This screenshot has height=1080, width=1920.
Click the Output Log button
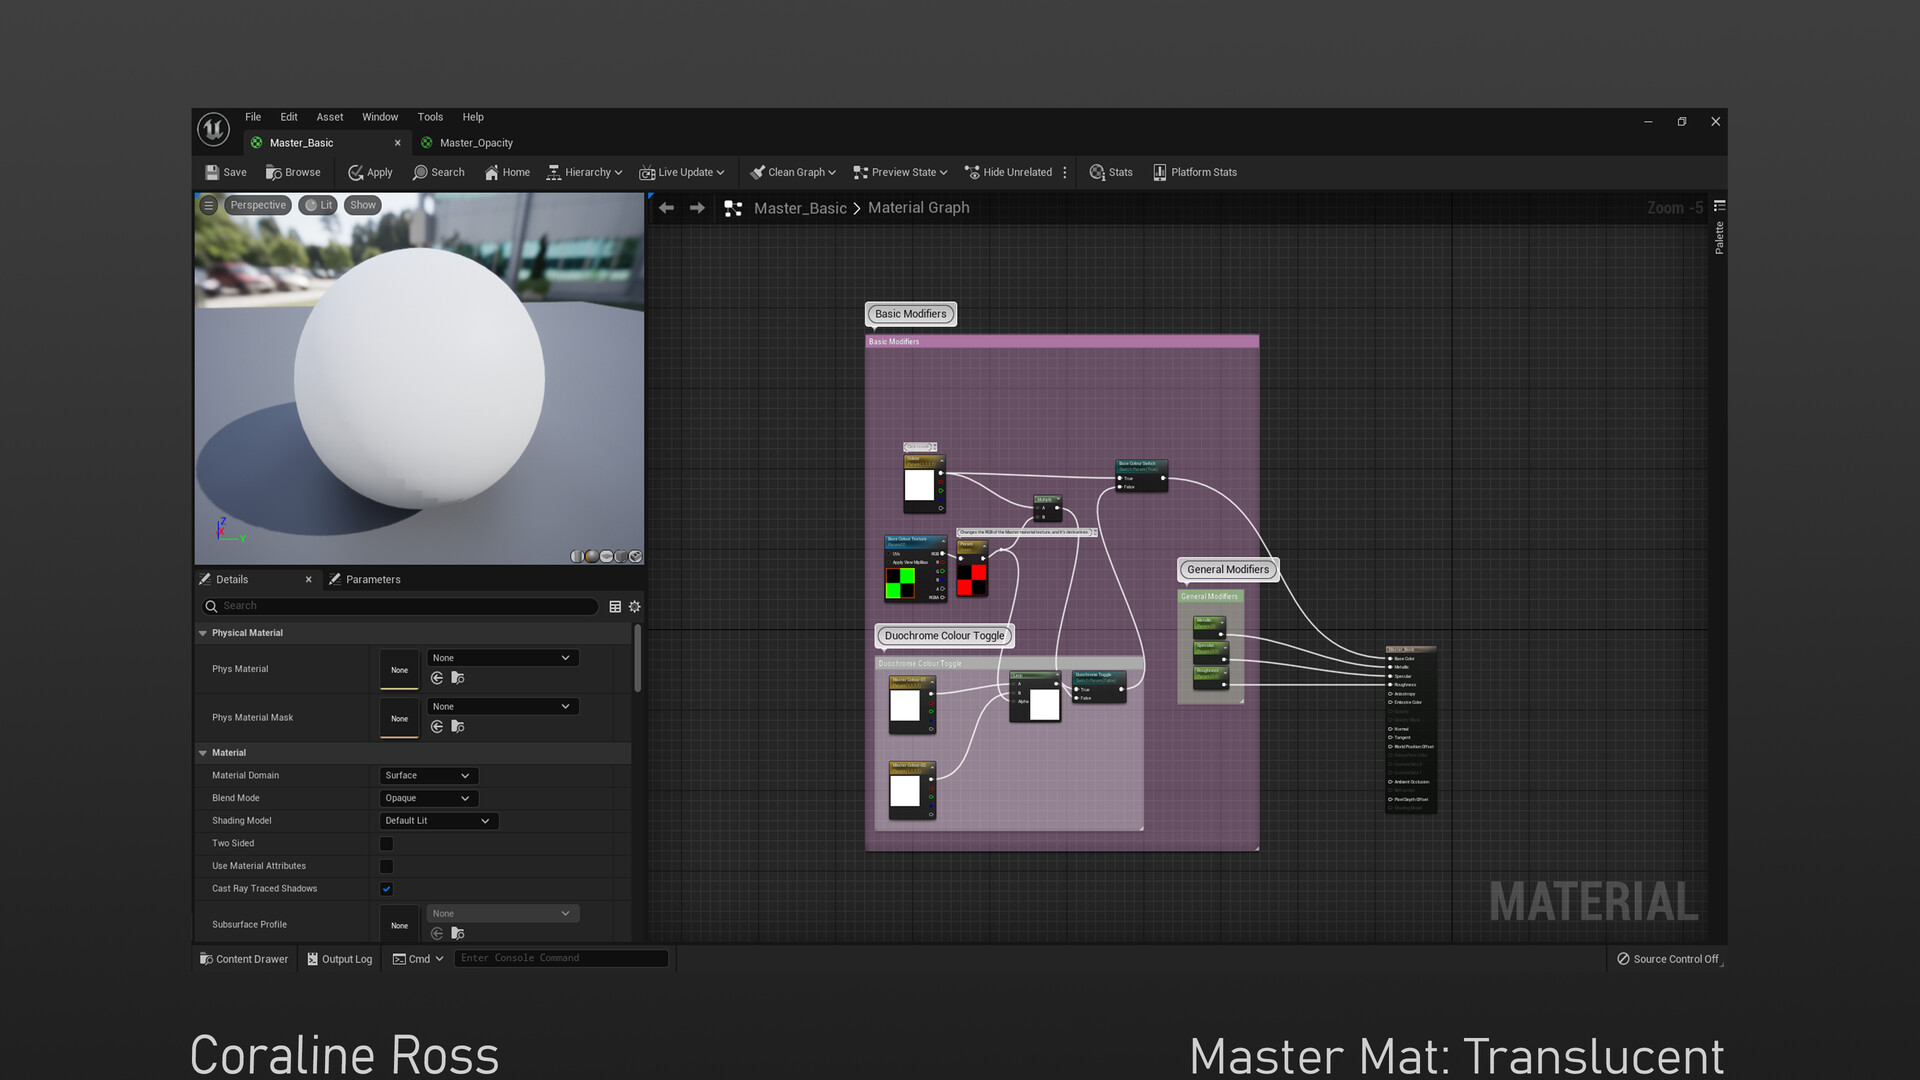339,959
